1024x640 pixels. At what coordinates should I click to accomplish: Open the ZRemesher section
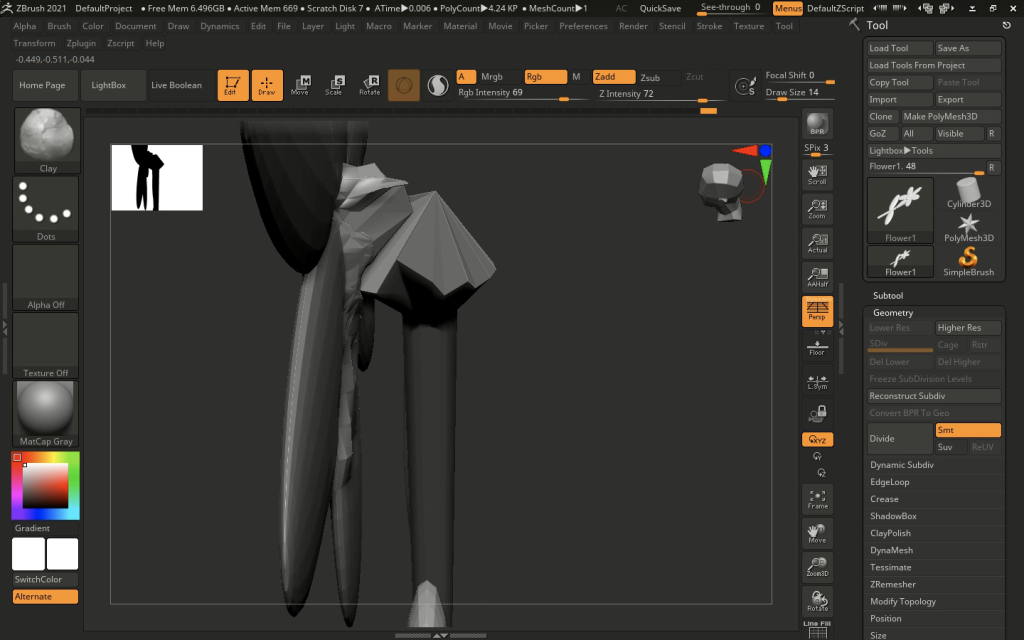[891, 584]
